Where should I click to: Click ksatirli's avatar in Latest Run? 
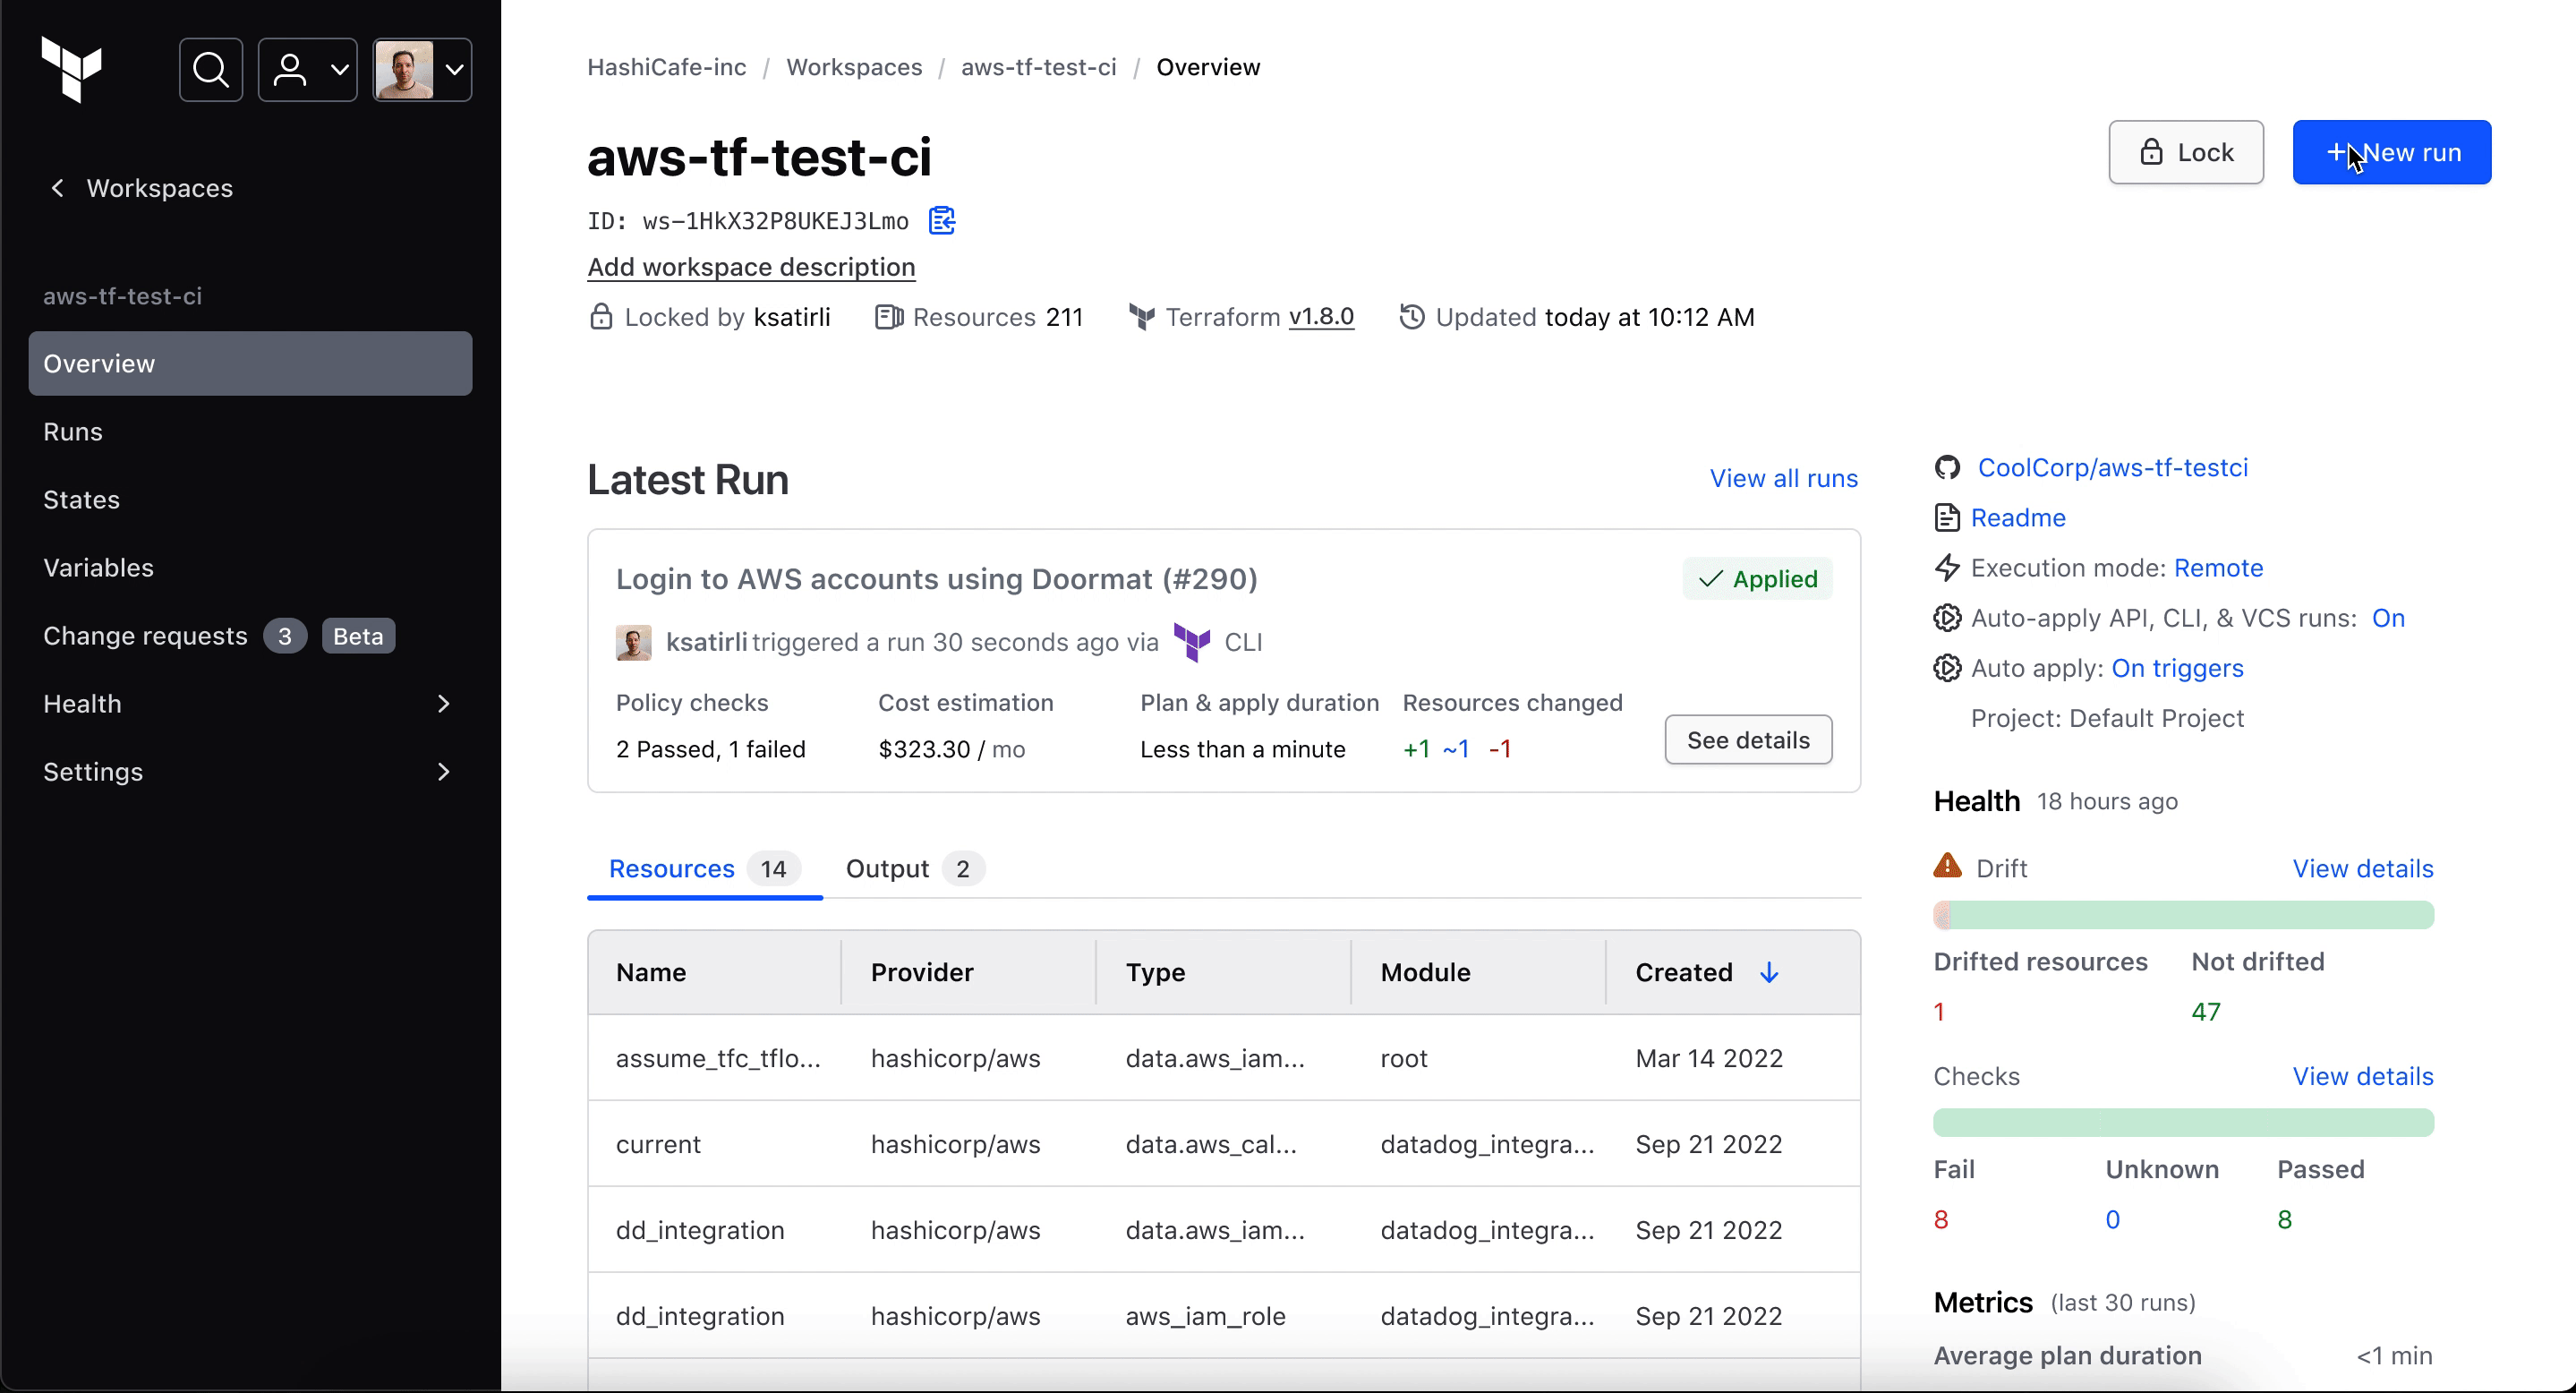[x=634, y=643]
